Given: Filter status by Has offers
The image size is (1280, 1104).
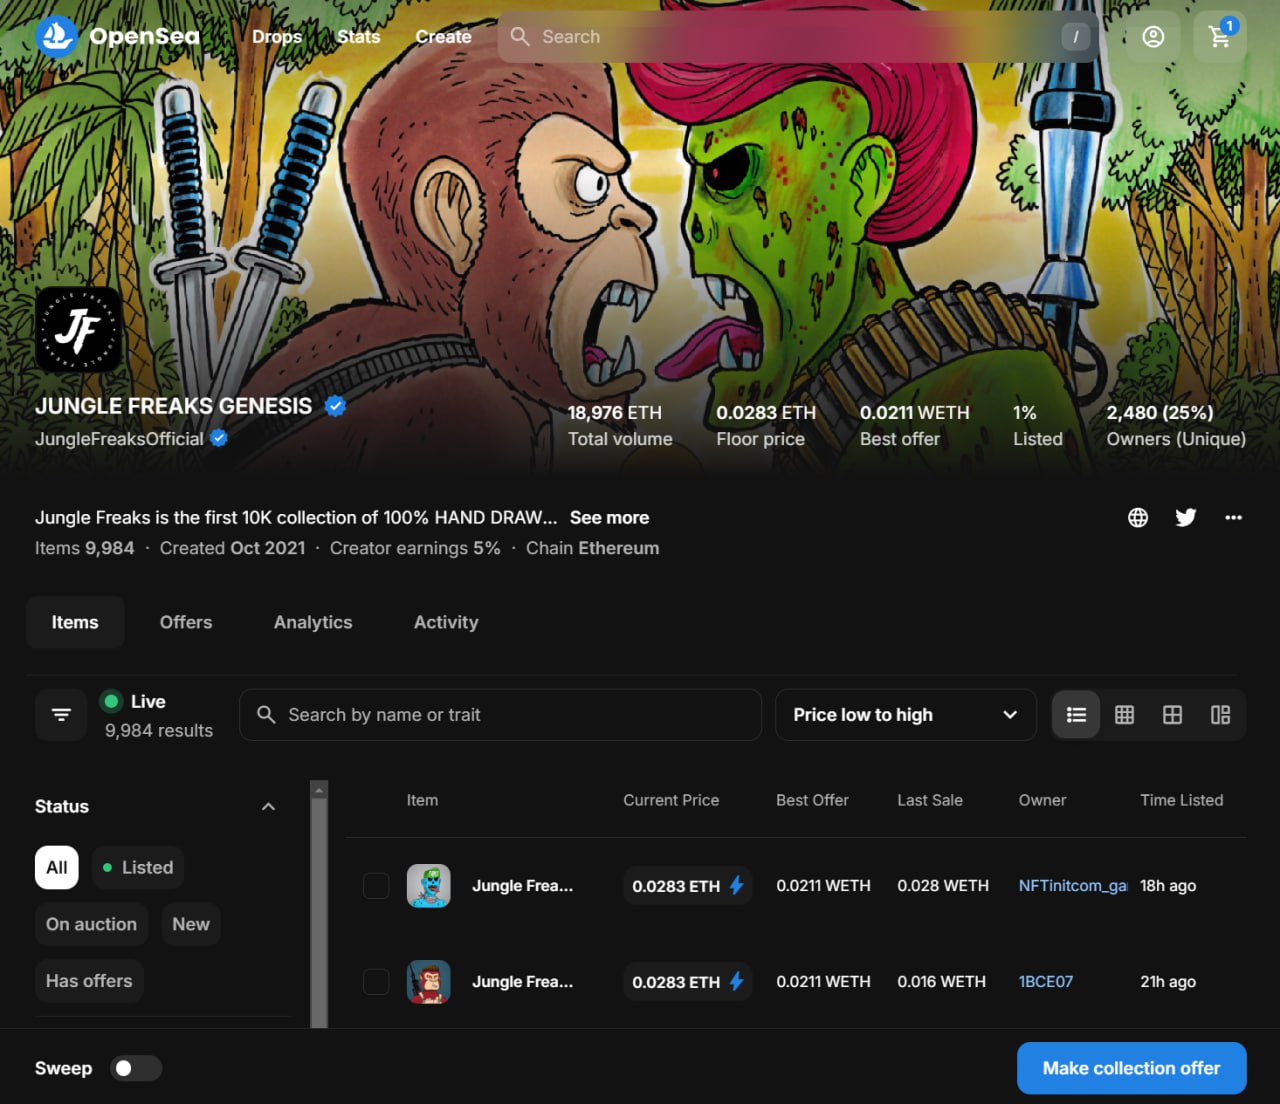Looking at the screenshot, I should (x=89, y=982).
